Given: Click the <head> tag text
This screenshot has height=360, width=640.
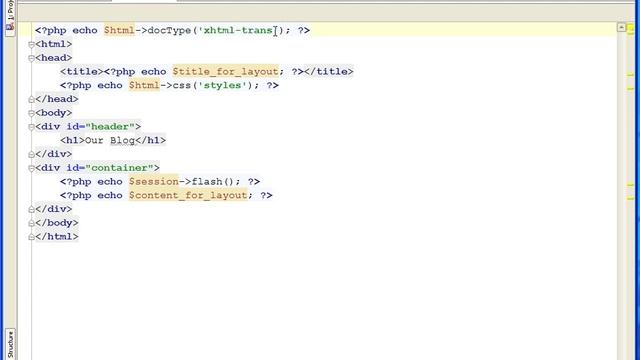Looking at the screenshot, I should tap(53, 58).
